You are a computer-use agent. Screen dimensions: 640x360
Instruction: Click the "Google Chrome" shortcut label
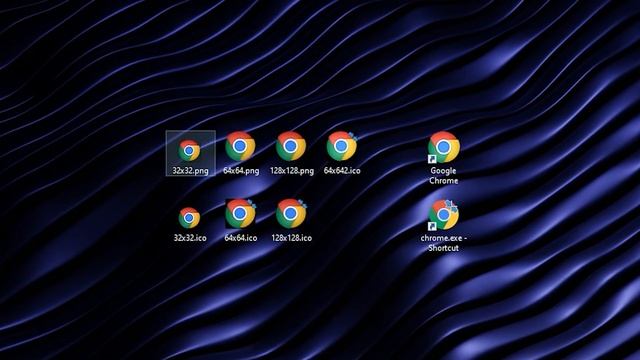(x=443, y=176)
